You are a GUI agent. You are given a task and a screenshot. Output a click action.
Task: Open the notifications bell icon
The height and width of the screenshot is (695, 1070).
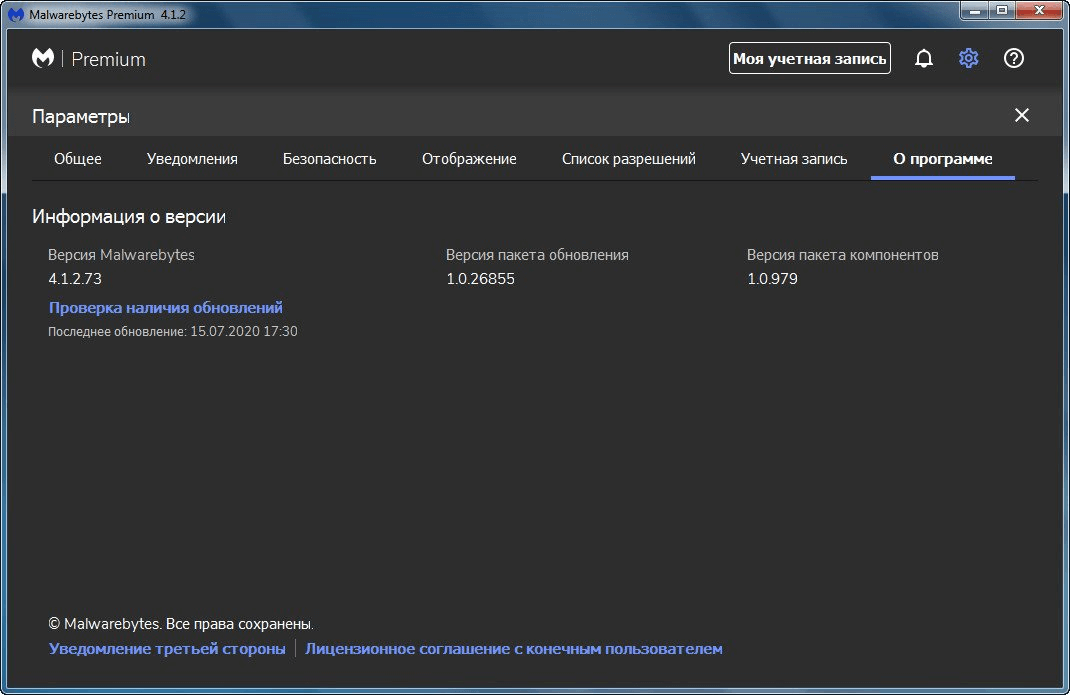pos(923,59)
